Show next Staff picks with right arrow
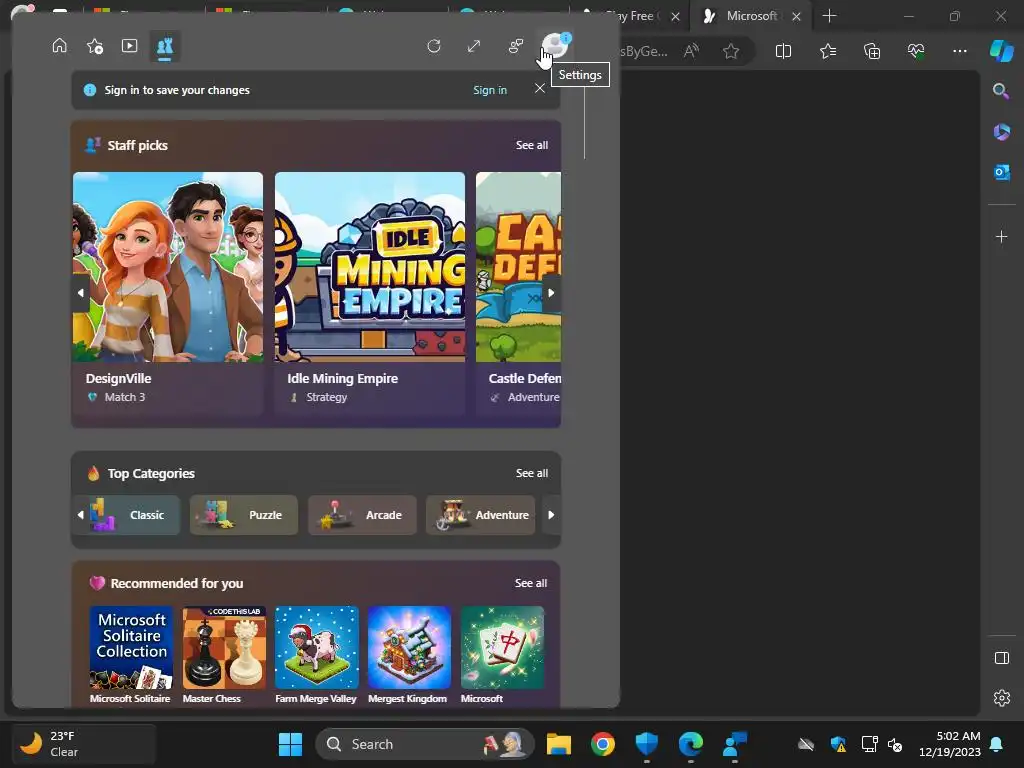1024x768 pixels. click(x=551, y=293)
